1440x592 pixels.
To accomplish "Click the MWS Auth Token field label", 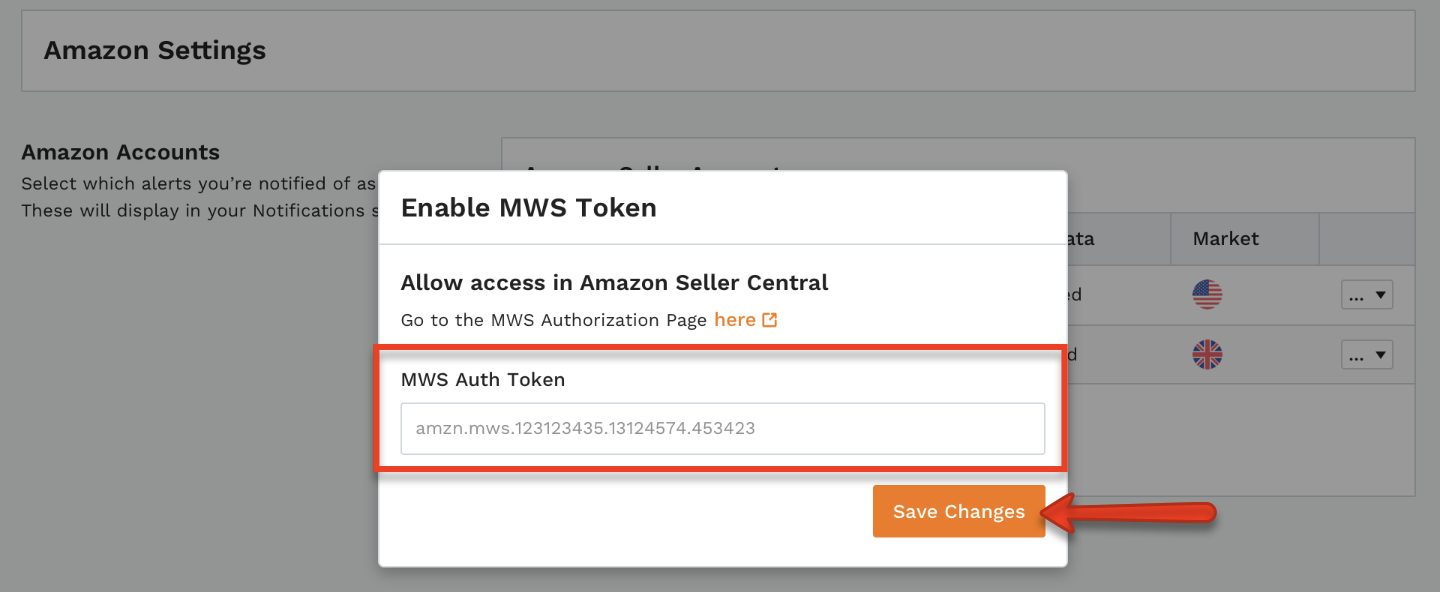I will (483, 379).
